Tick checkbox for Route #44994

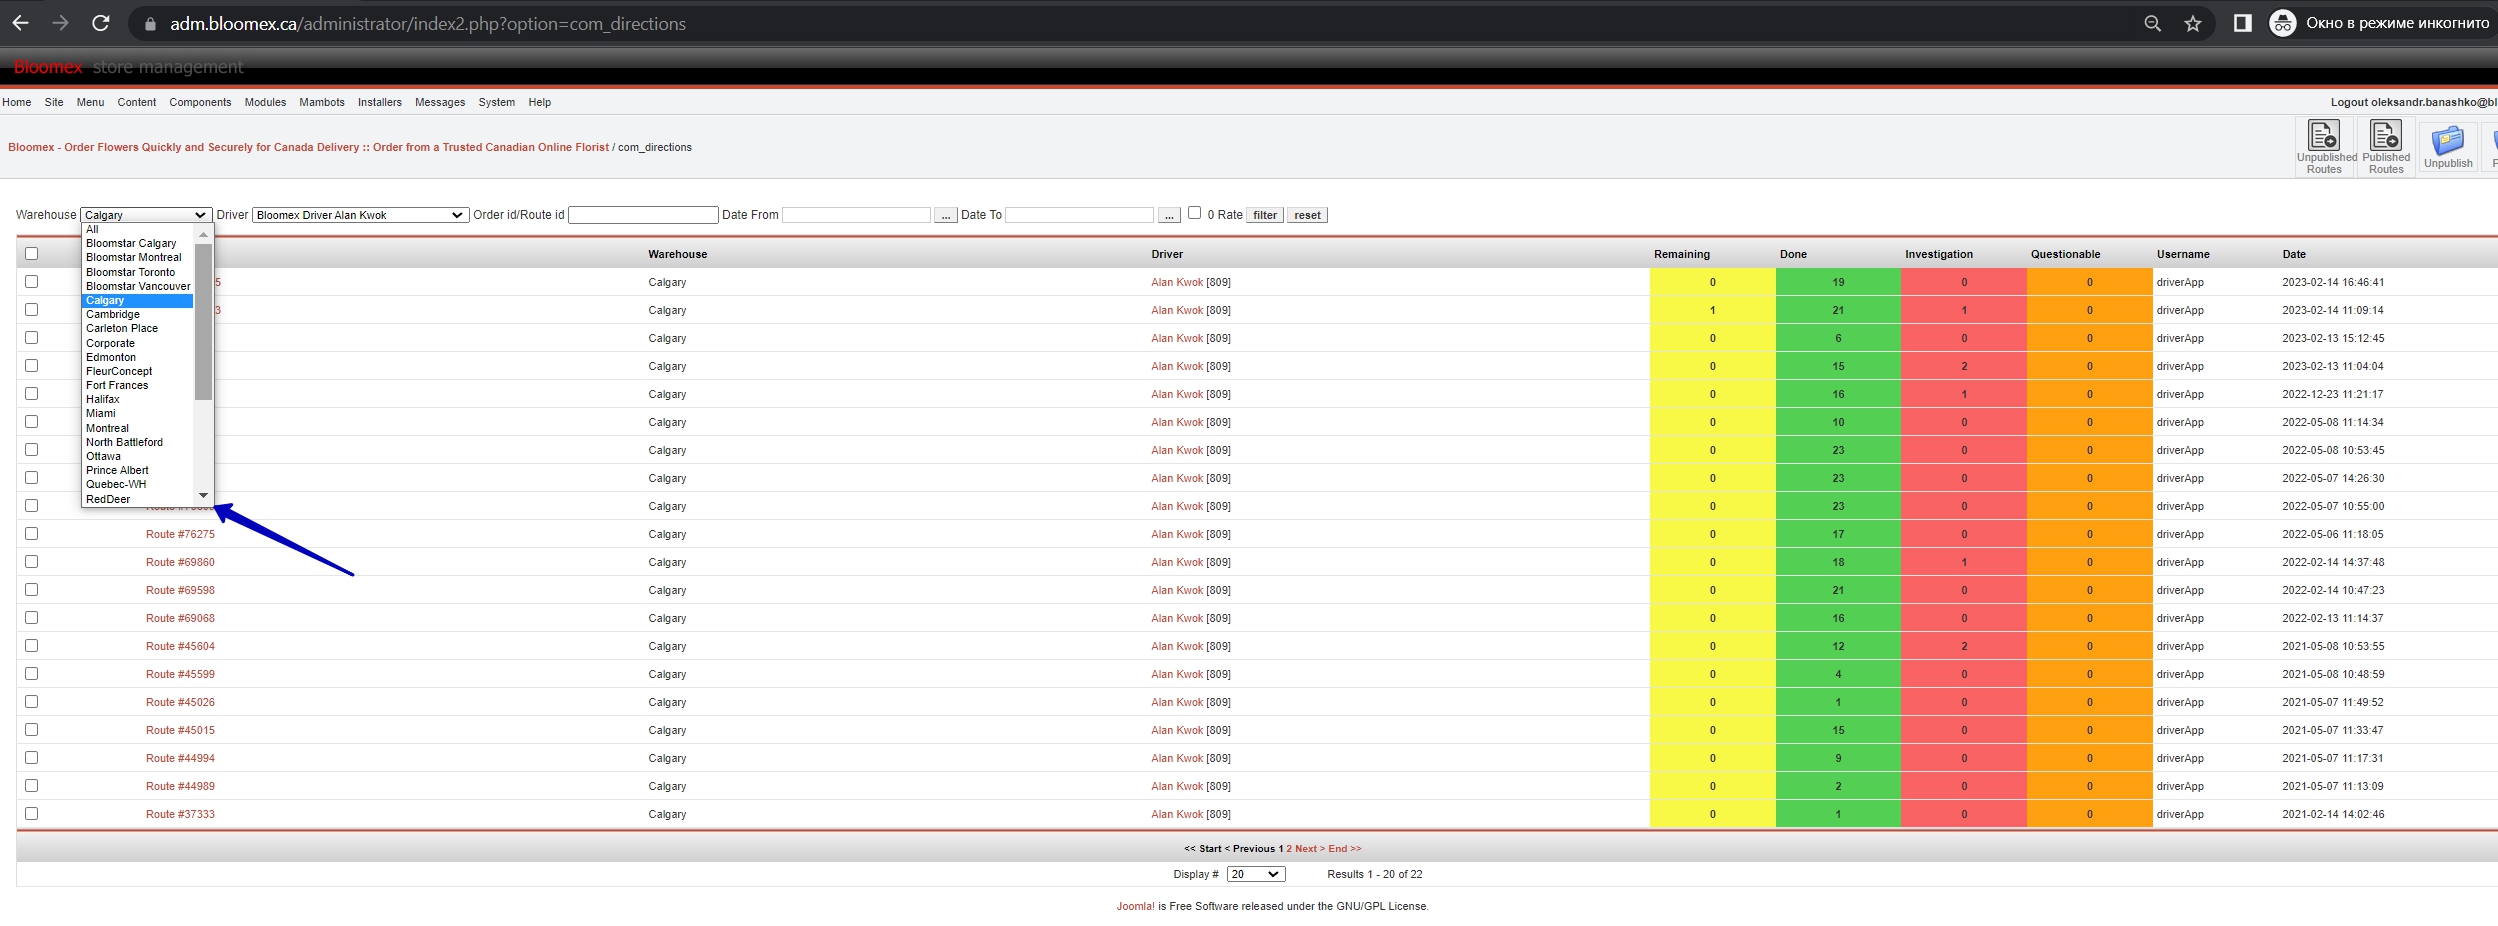32,758
